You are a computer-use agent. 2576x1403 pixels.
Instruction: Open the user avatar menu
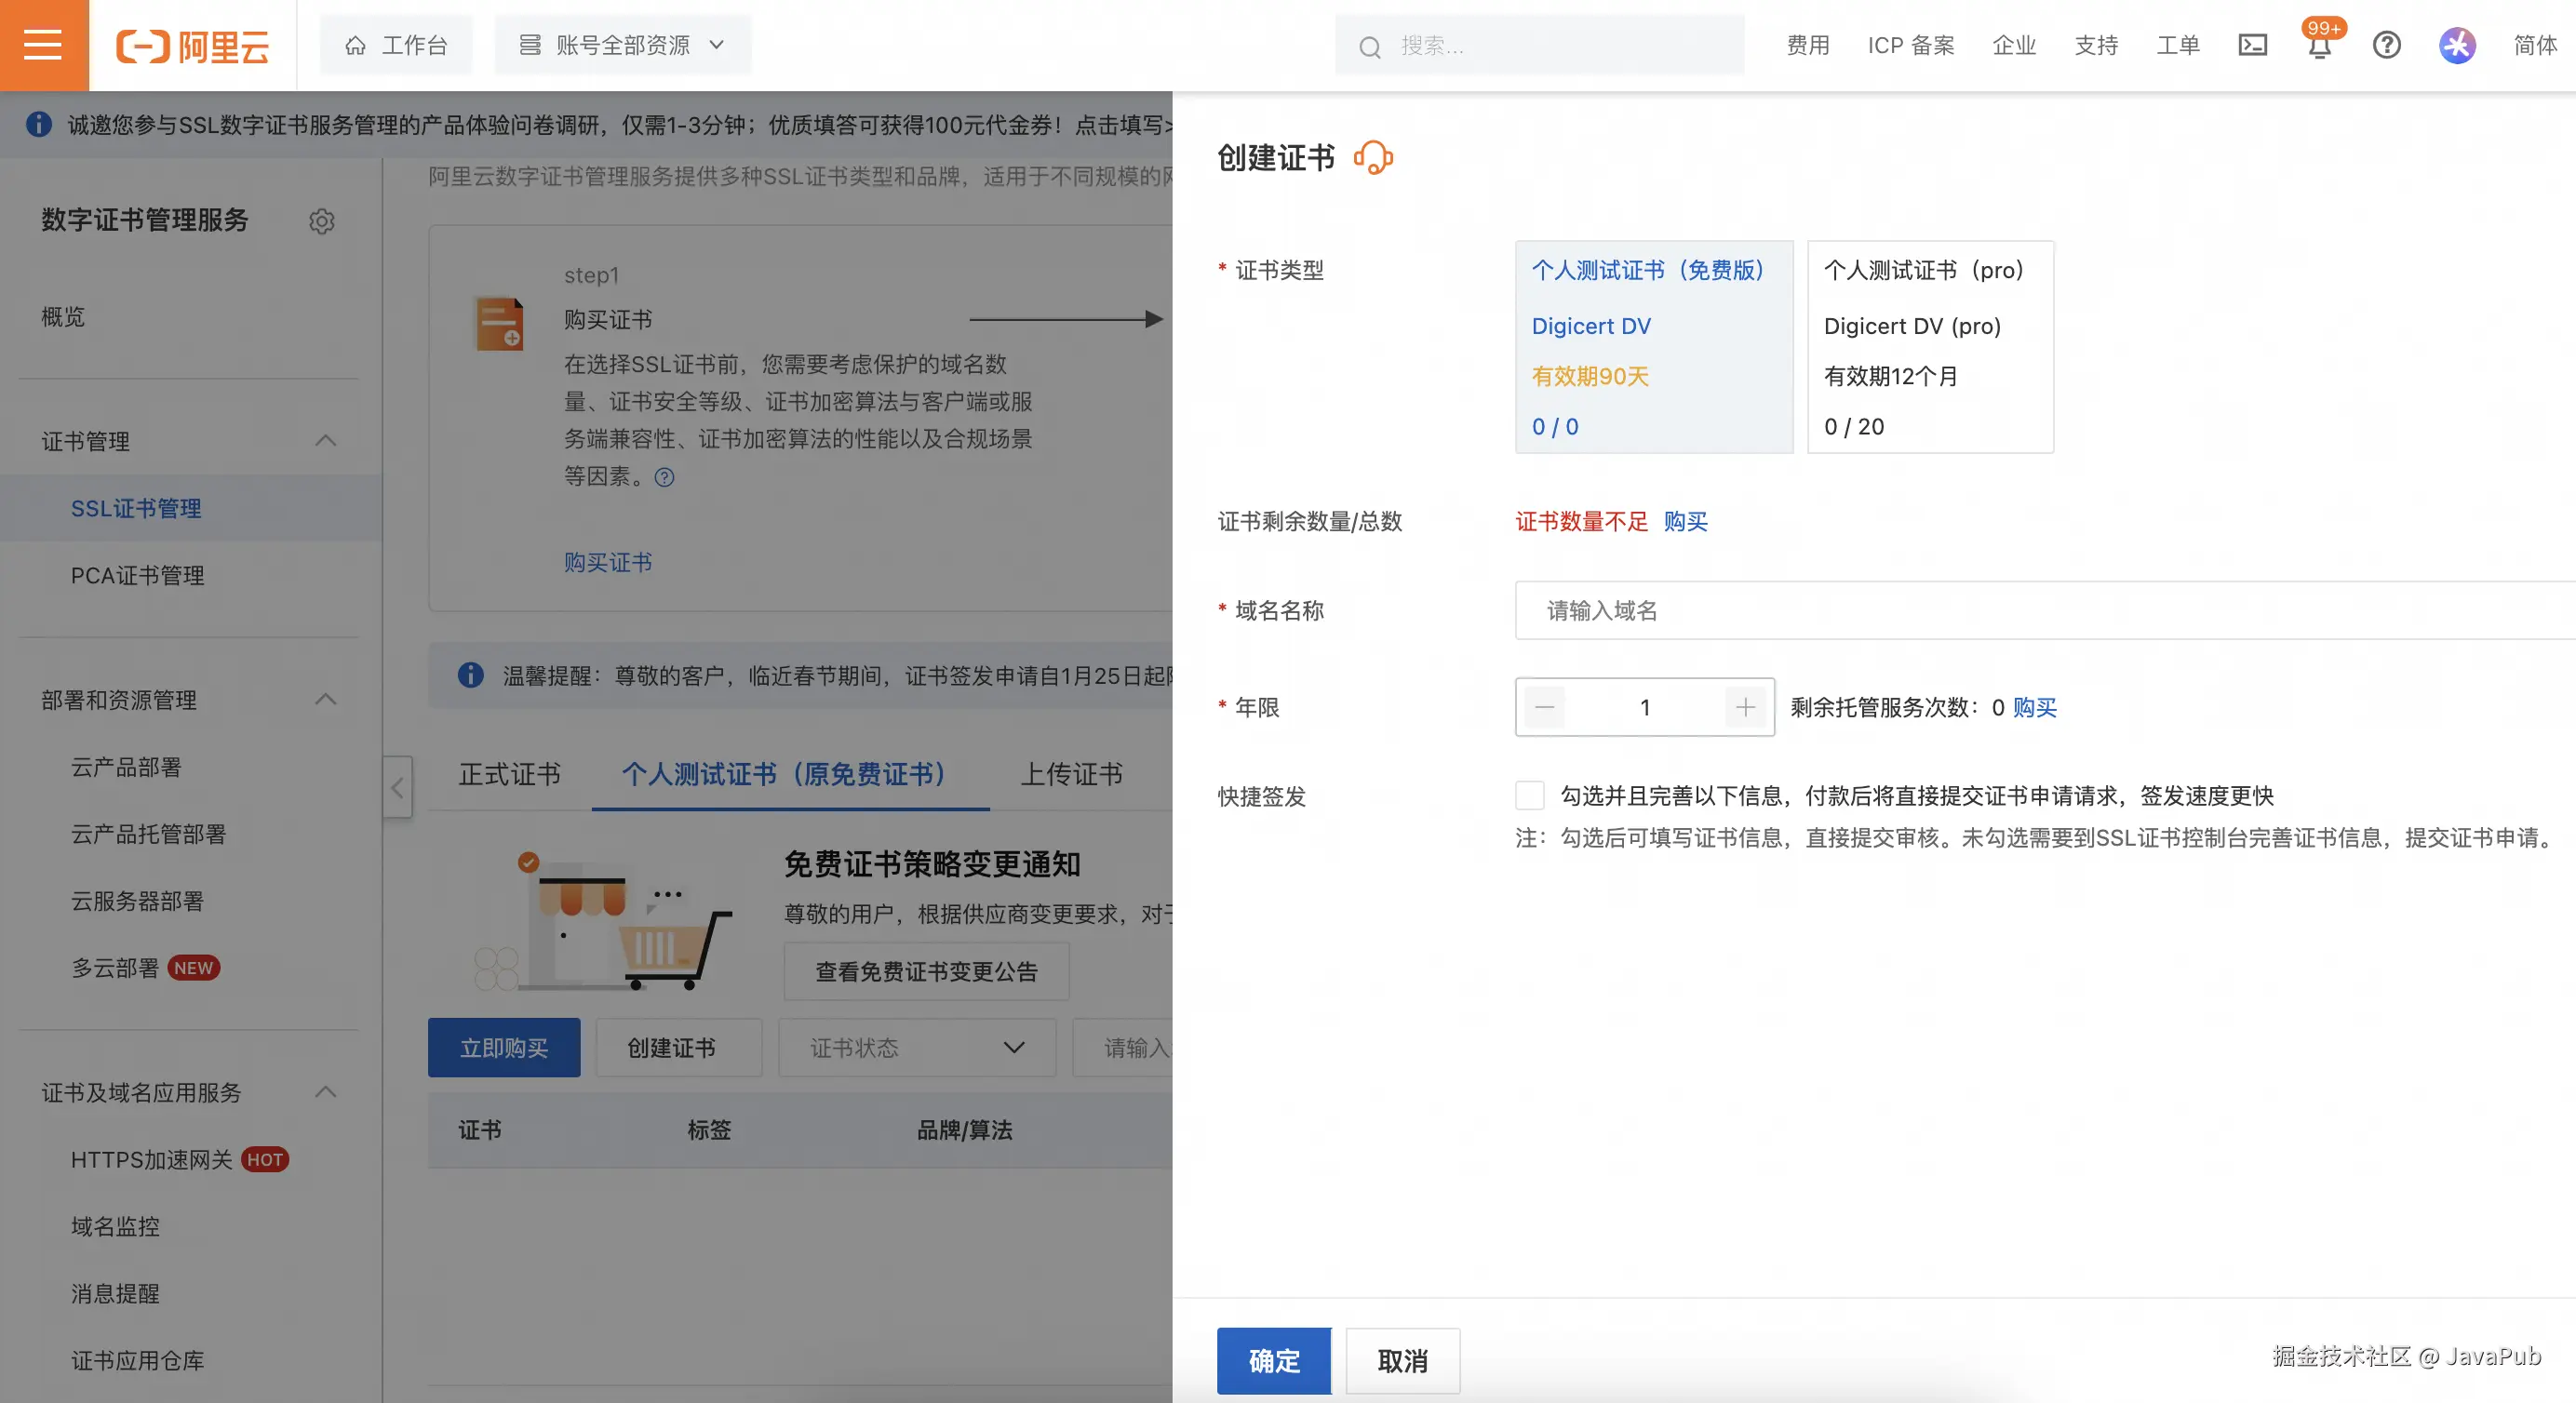click(2457, 45)
